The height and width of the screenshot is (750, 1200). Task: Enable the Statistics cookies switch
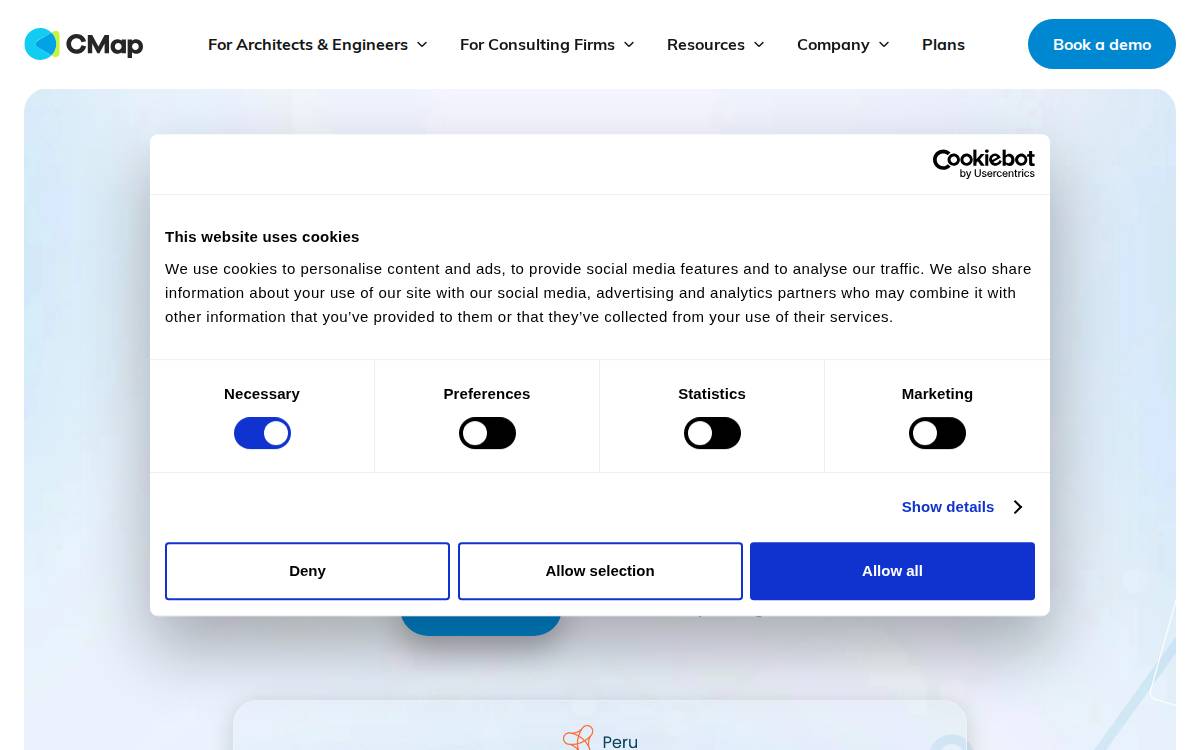(712, 433)
